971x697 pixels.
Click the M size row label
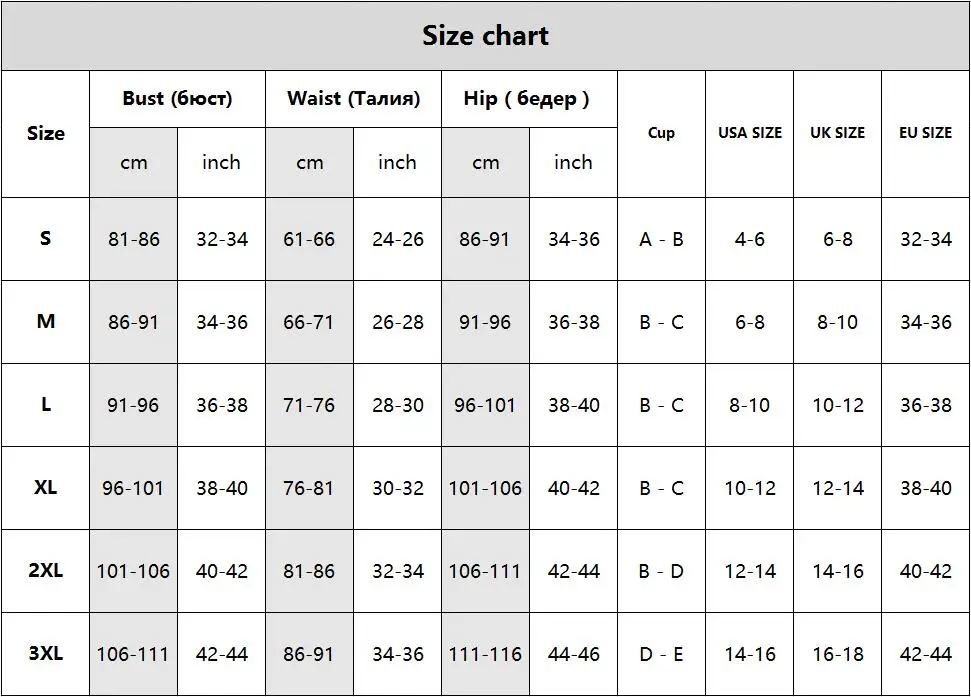(46, 322)
